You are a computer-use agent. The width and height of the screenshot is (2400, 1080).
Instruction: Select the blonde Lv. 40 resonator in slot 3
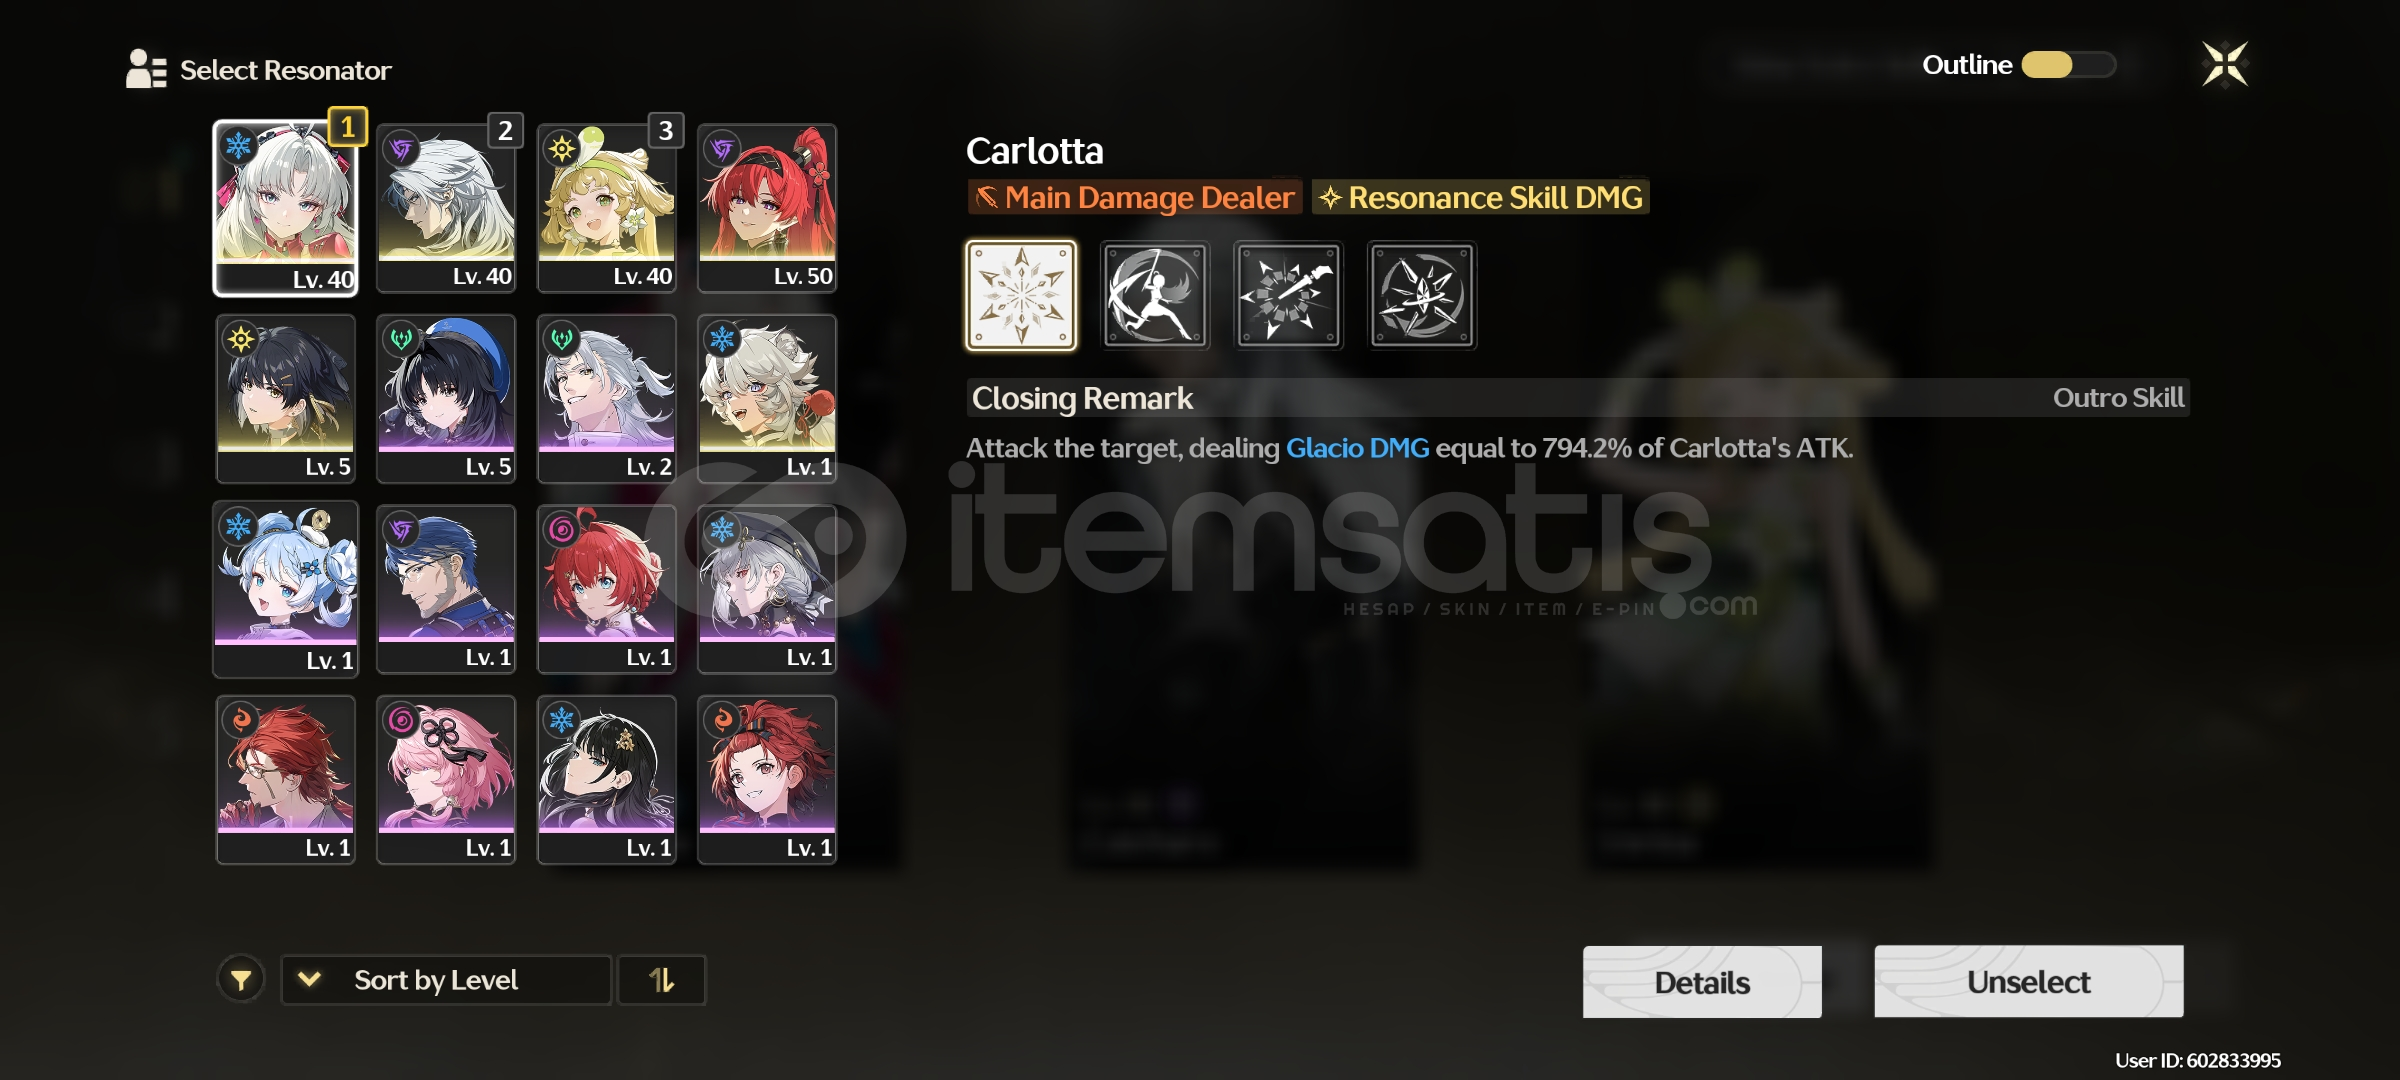tap(607, 208)
